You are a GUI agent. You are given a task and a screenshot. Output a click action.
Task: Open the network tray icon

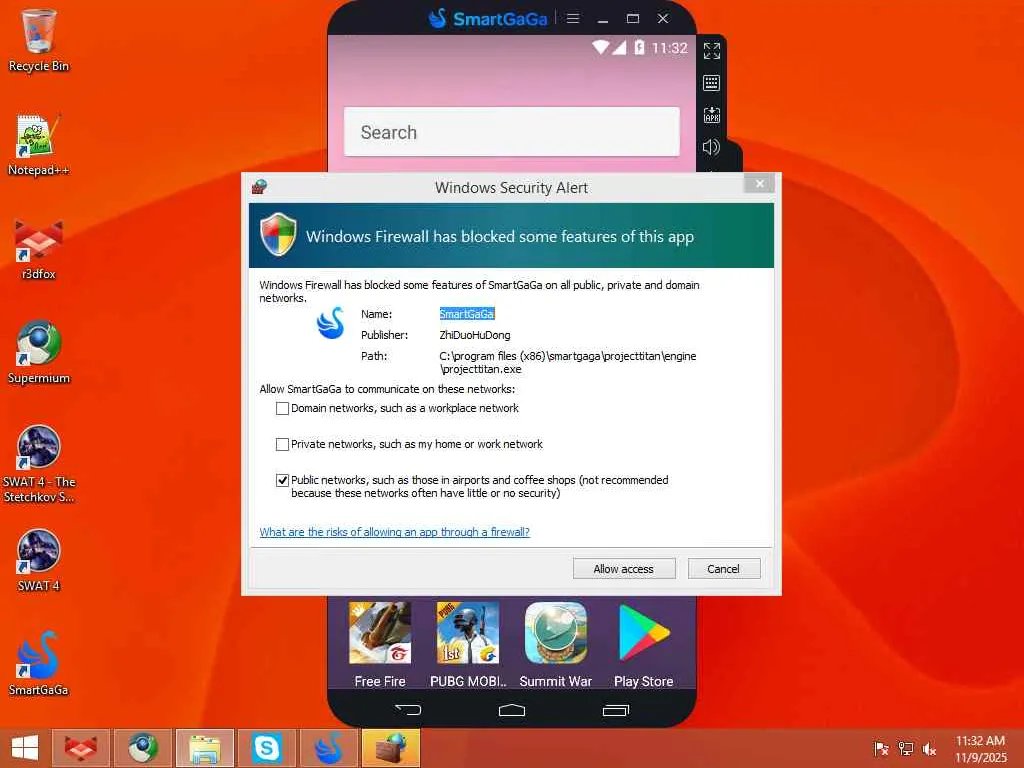tap(905, 748)
